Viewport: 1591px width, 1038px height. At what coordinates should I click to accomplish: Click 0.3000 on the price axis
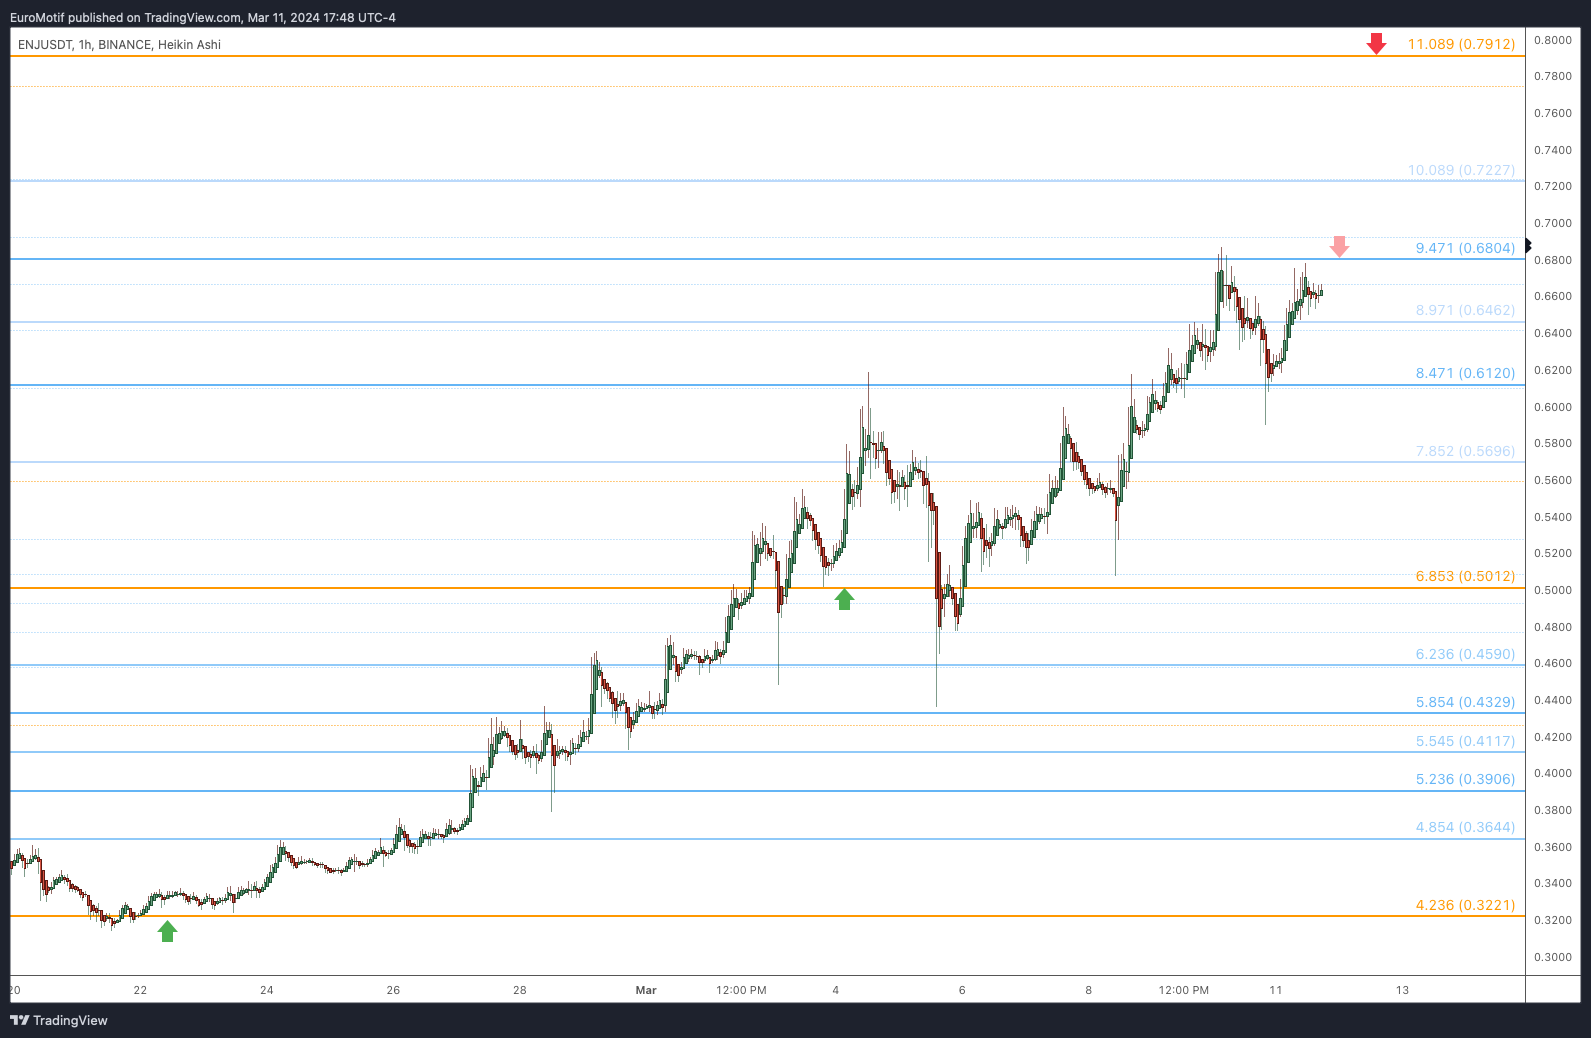(1553, 957)
